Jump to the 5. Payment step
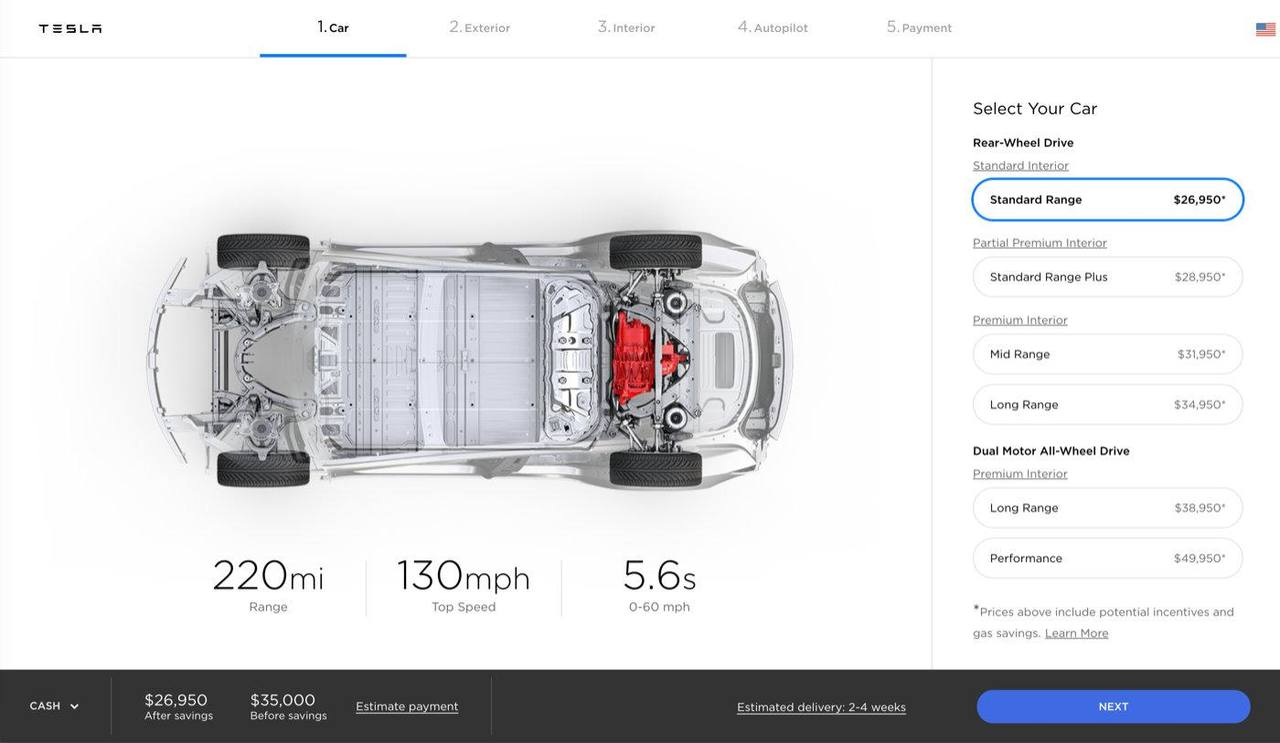Image resolution: width=1280 pixels, height=743 pixels. pos(919,28)
